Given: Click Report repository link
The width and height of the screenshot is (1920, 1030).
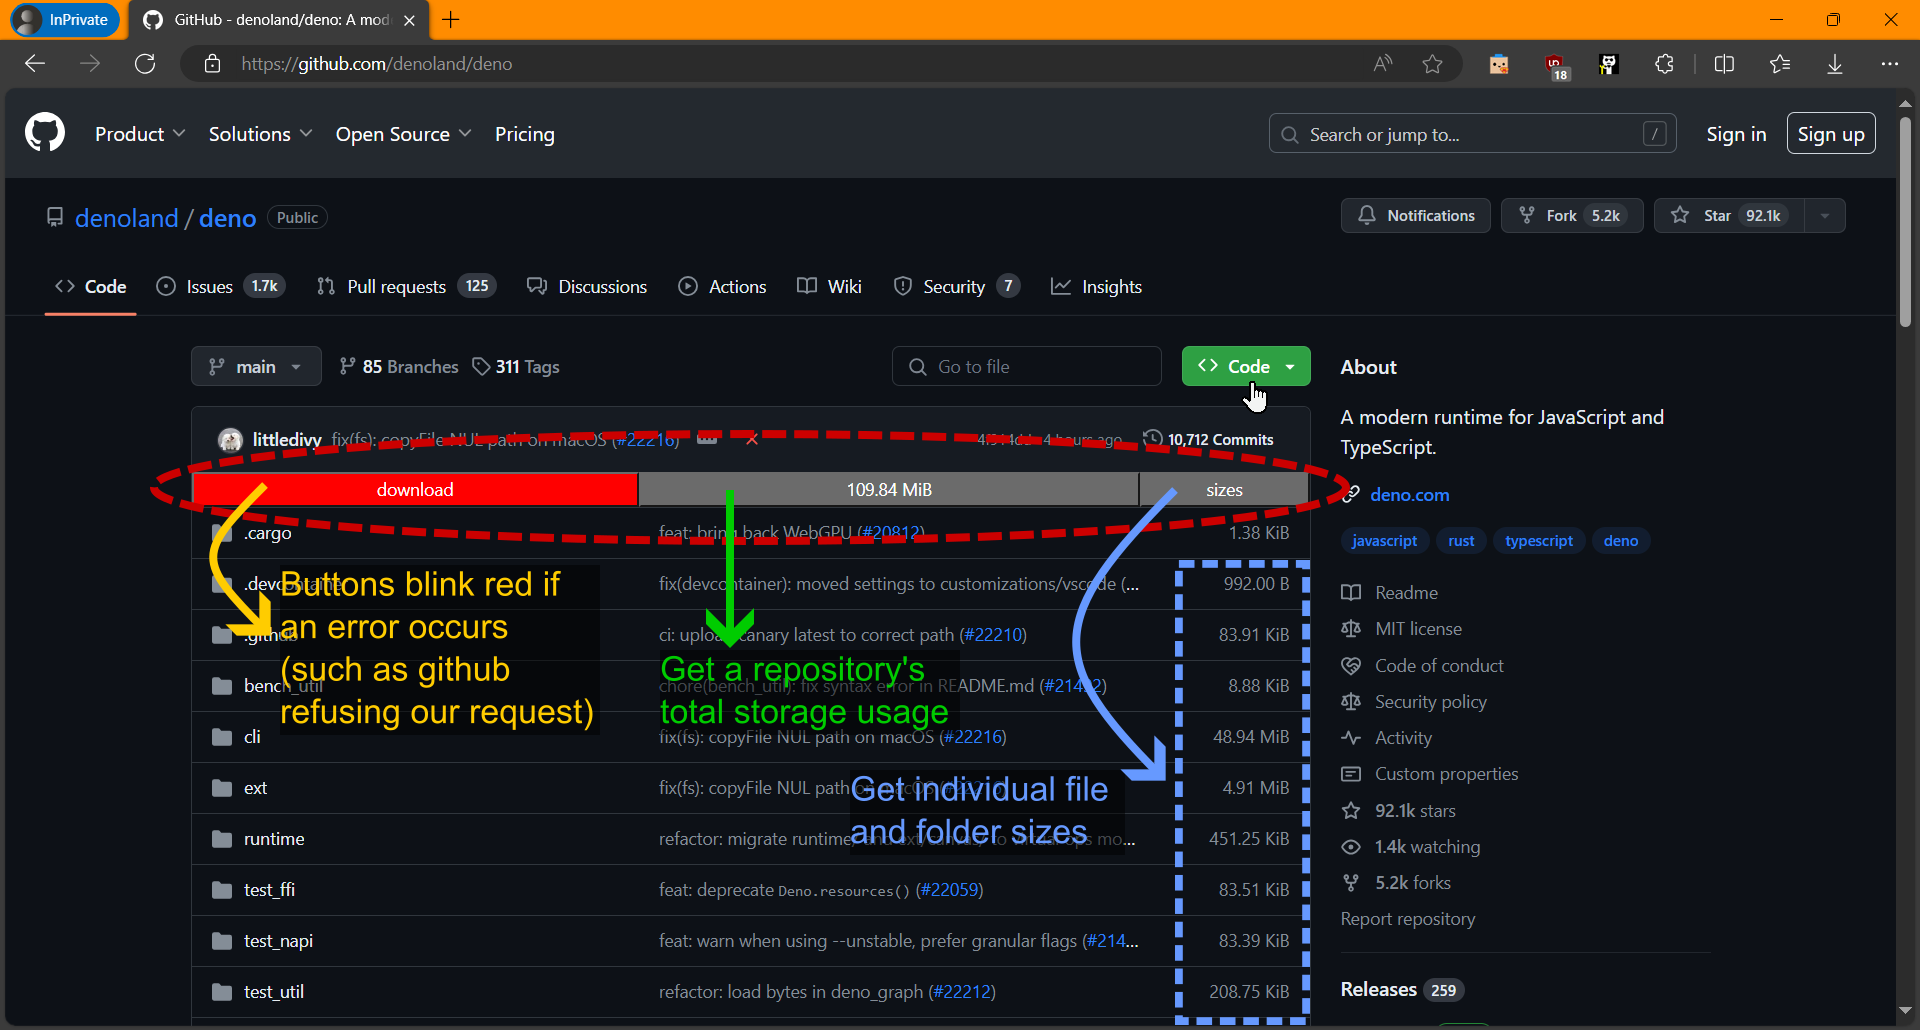Looking at the screenshot, I should tap(1408, 919).
